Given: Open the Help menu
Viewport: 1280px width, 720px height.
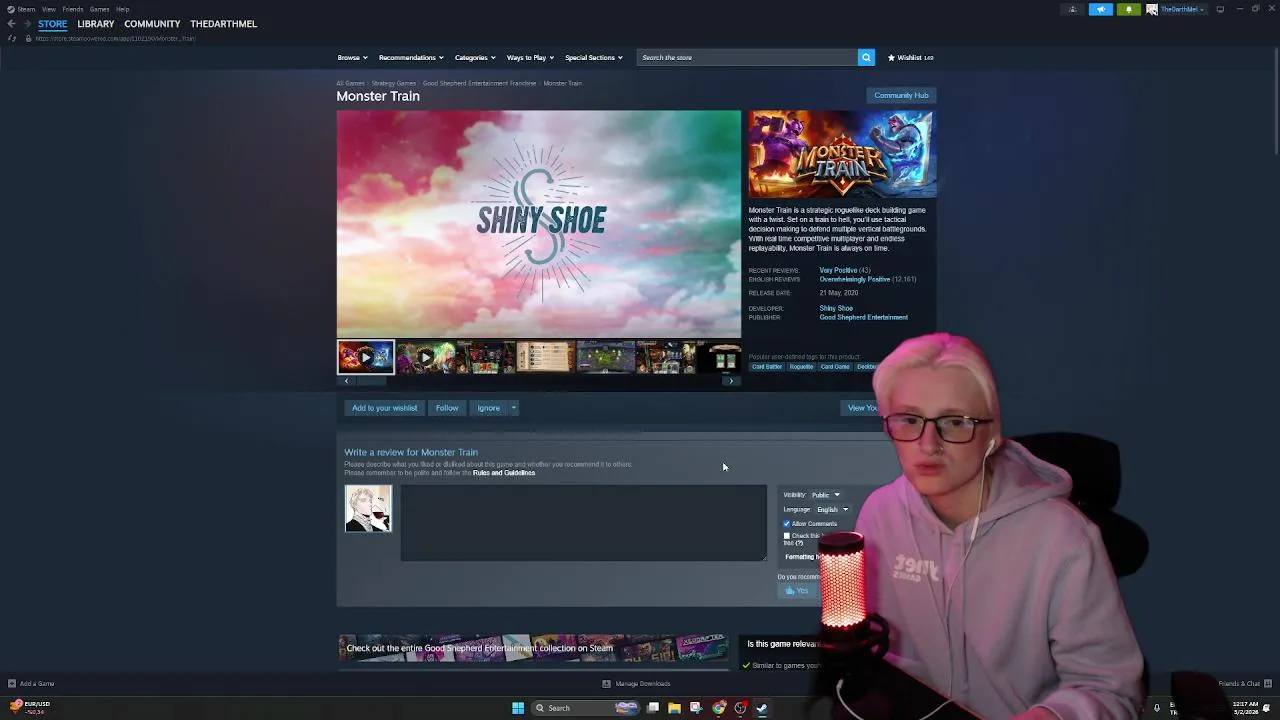Looking at the screenshot, I should pos(122,9).
